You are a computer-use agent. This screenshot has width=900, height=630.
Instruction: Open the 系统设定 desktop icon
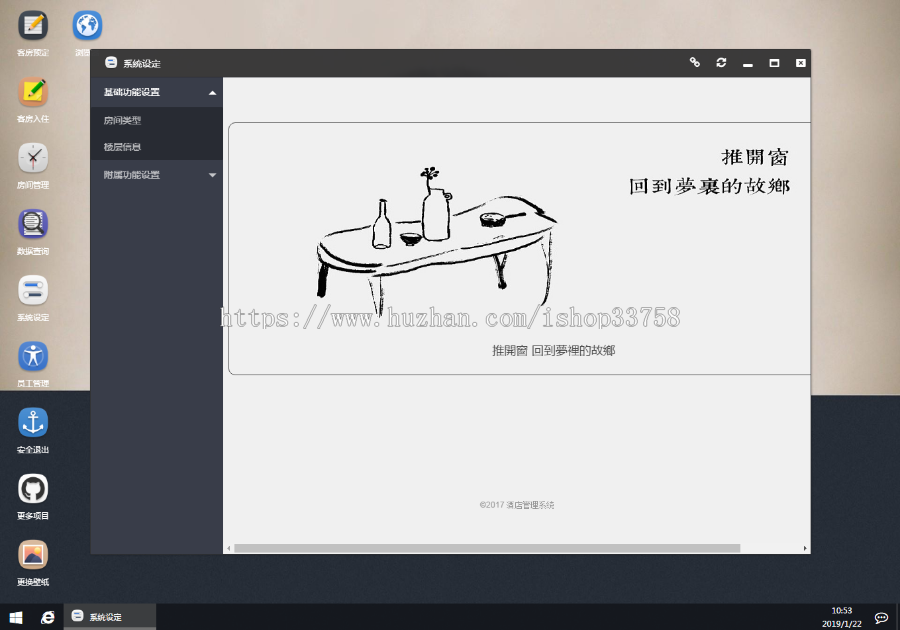(31, 292)
